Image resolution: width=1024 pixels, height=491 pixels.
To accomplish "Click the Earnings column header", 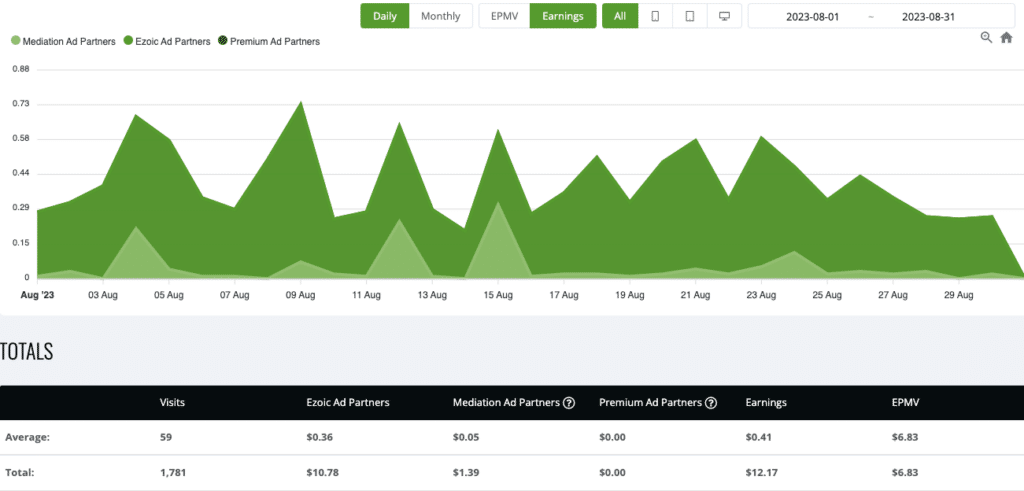I will pyautogui.click(x=766, y=403).
